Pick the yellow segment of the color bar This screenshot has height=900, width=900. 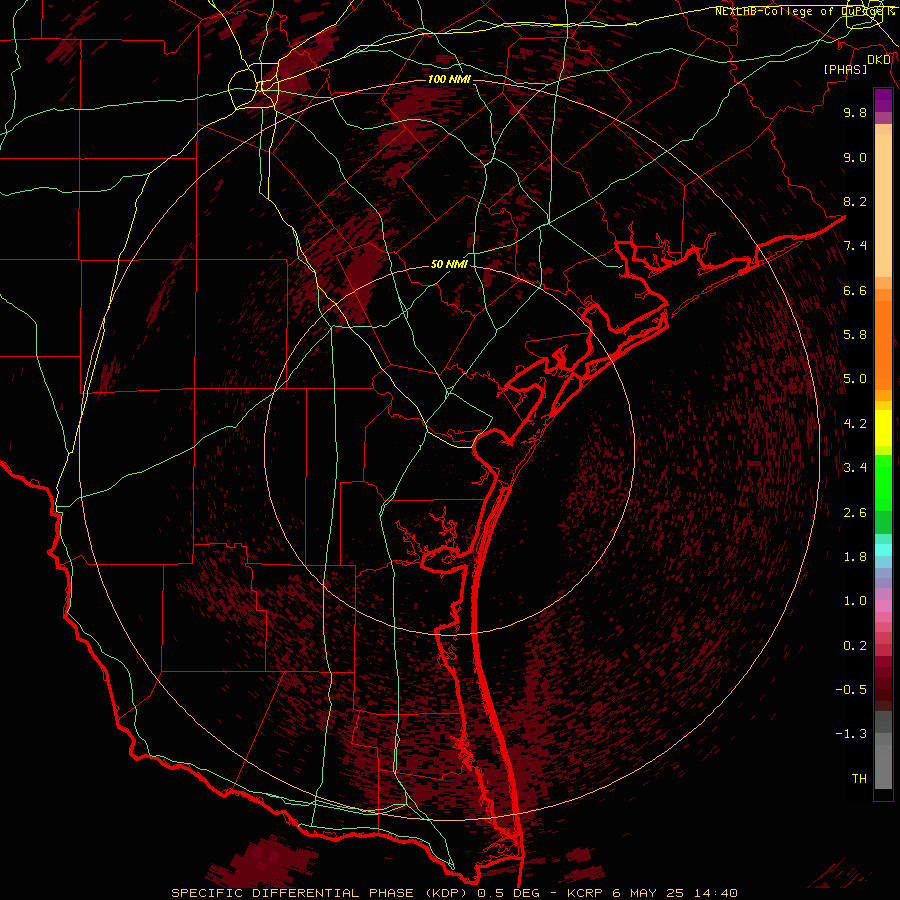[x=883, y=428]
